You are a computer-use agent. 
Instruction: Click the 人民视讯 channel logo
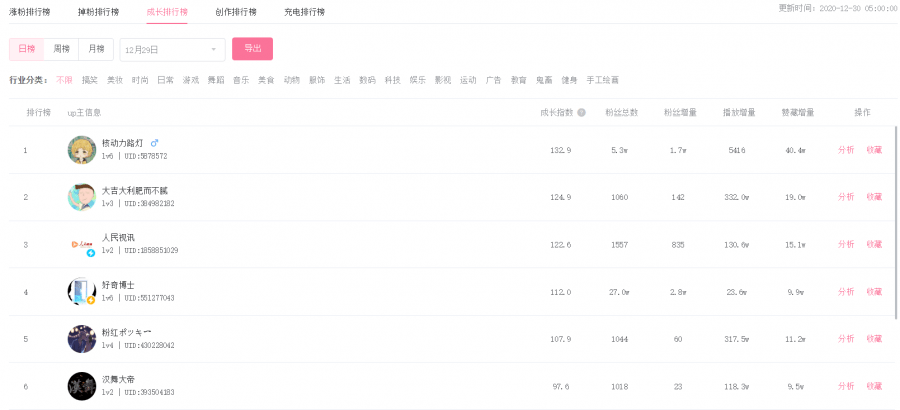pyautogui.click(x=82, y=245)
